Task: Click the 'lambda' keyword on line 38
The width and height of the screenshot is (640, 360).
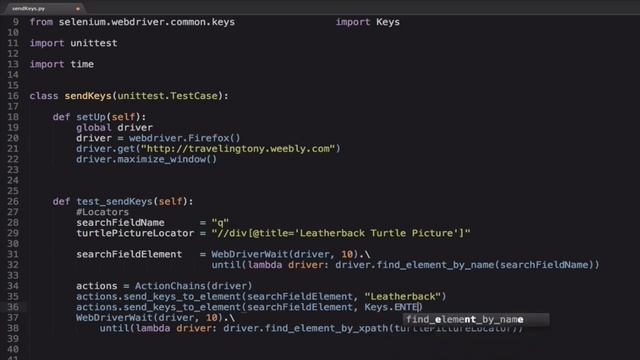Action: coord(153,329)
